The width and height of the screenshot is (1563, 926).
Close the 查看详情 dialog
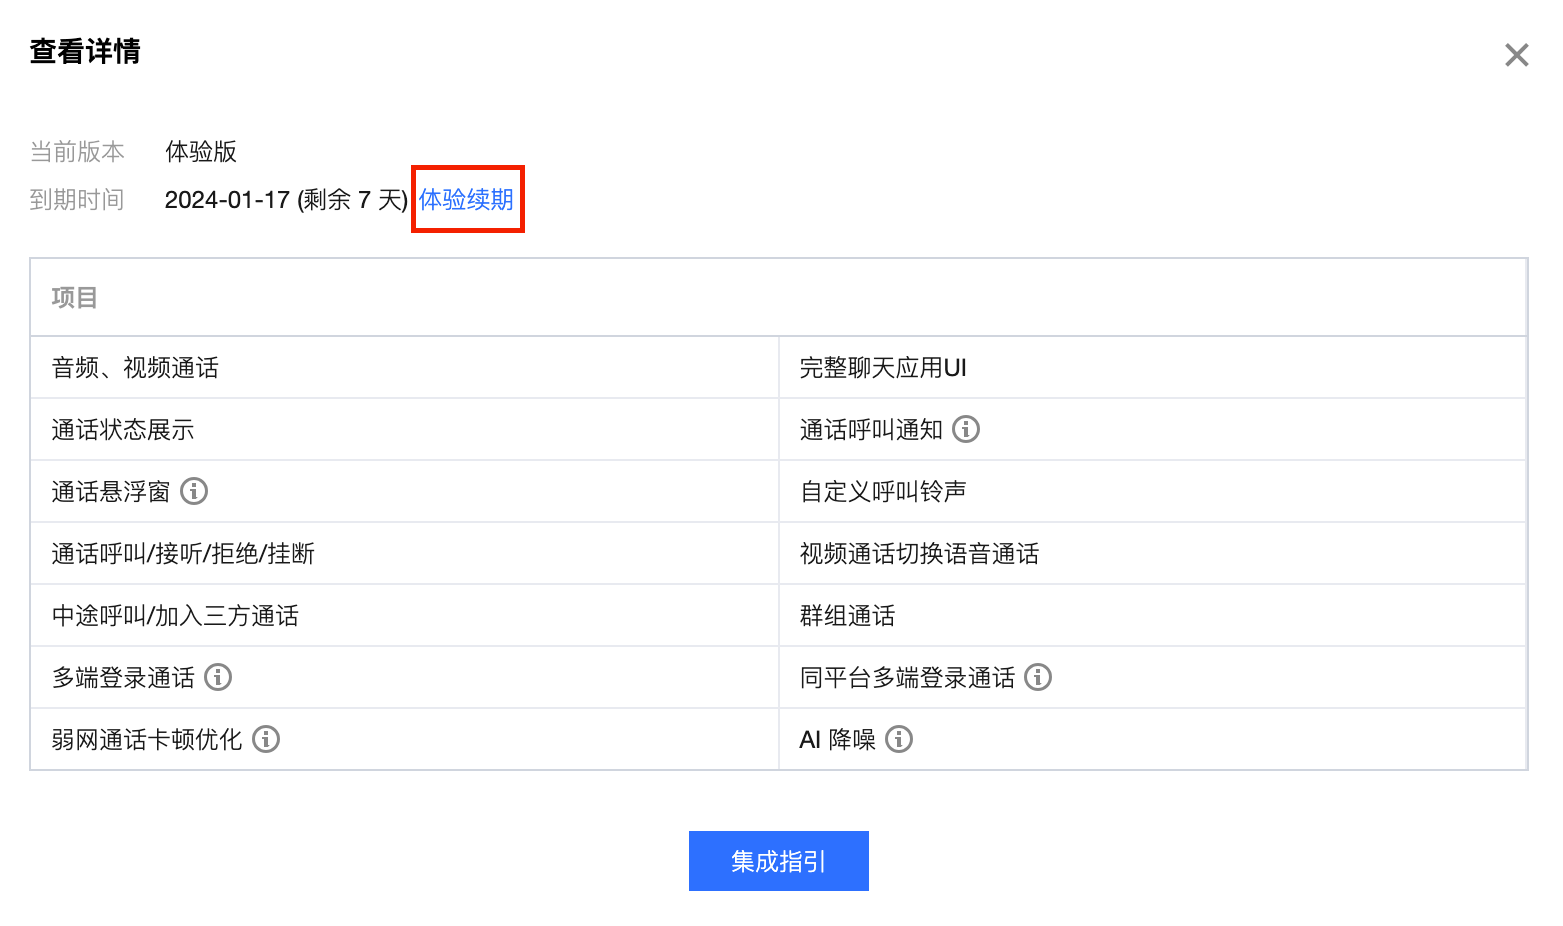pos(1516,55)
